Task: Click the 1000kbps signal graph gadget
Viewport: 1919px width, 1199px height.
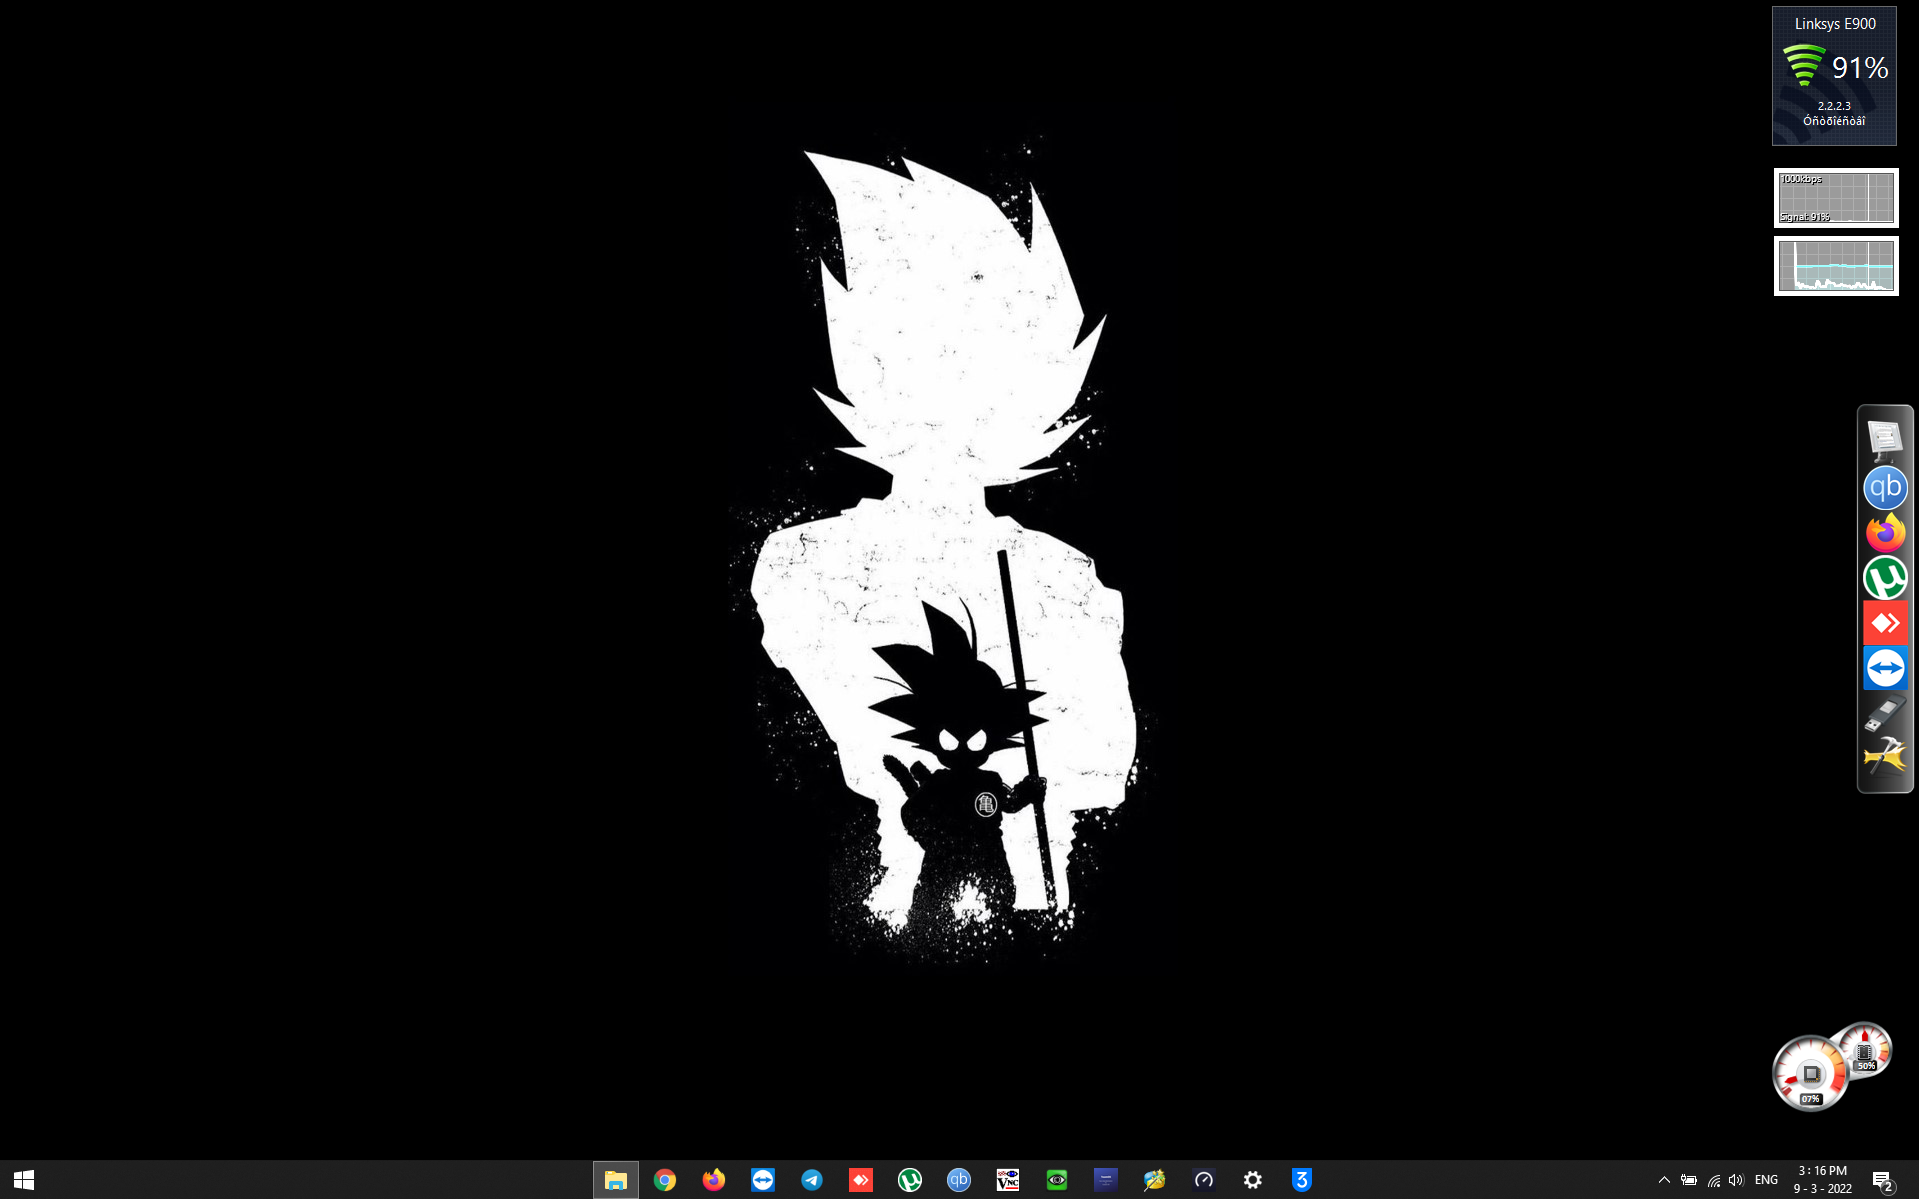Action: pos(1836,198)
